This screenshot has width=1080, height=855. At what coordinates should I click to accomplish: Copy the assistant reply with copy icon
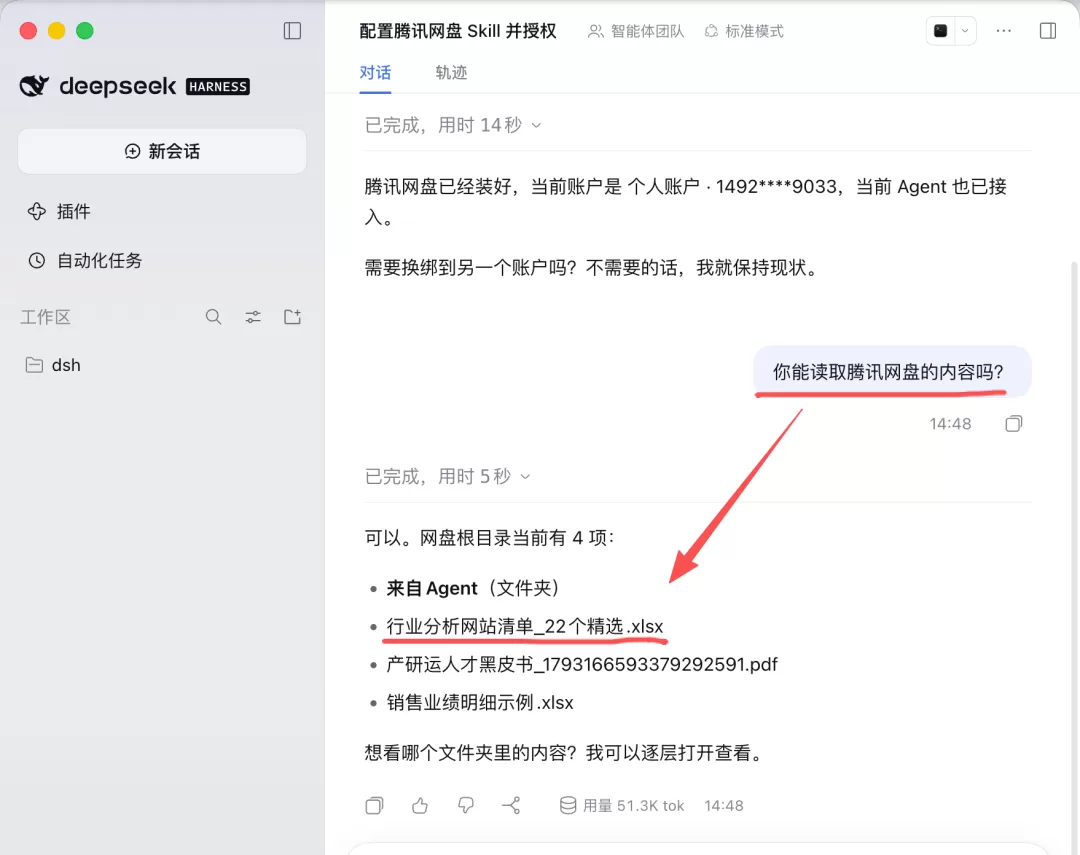click(374, 805)
